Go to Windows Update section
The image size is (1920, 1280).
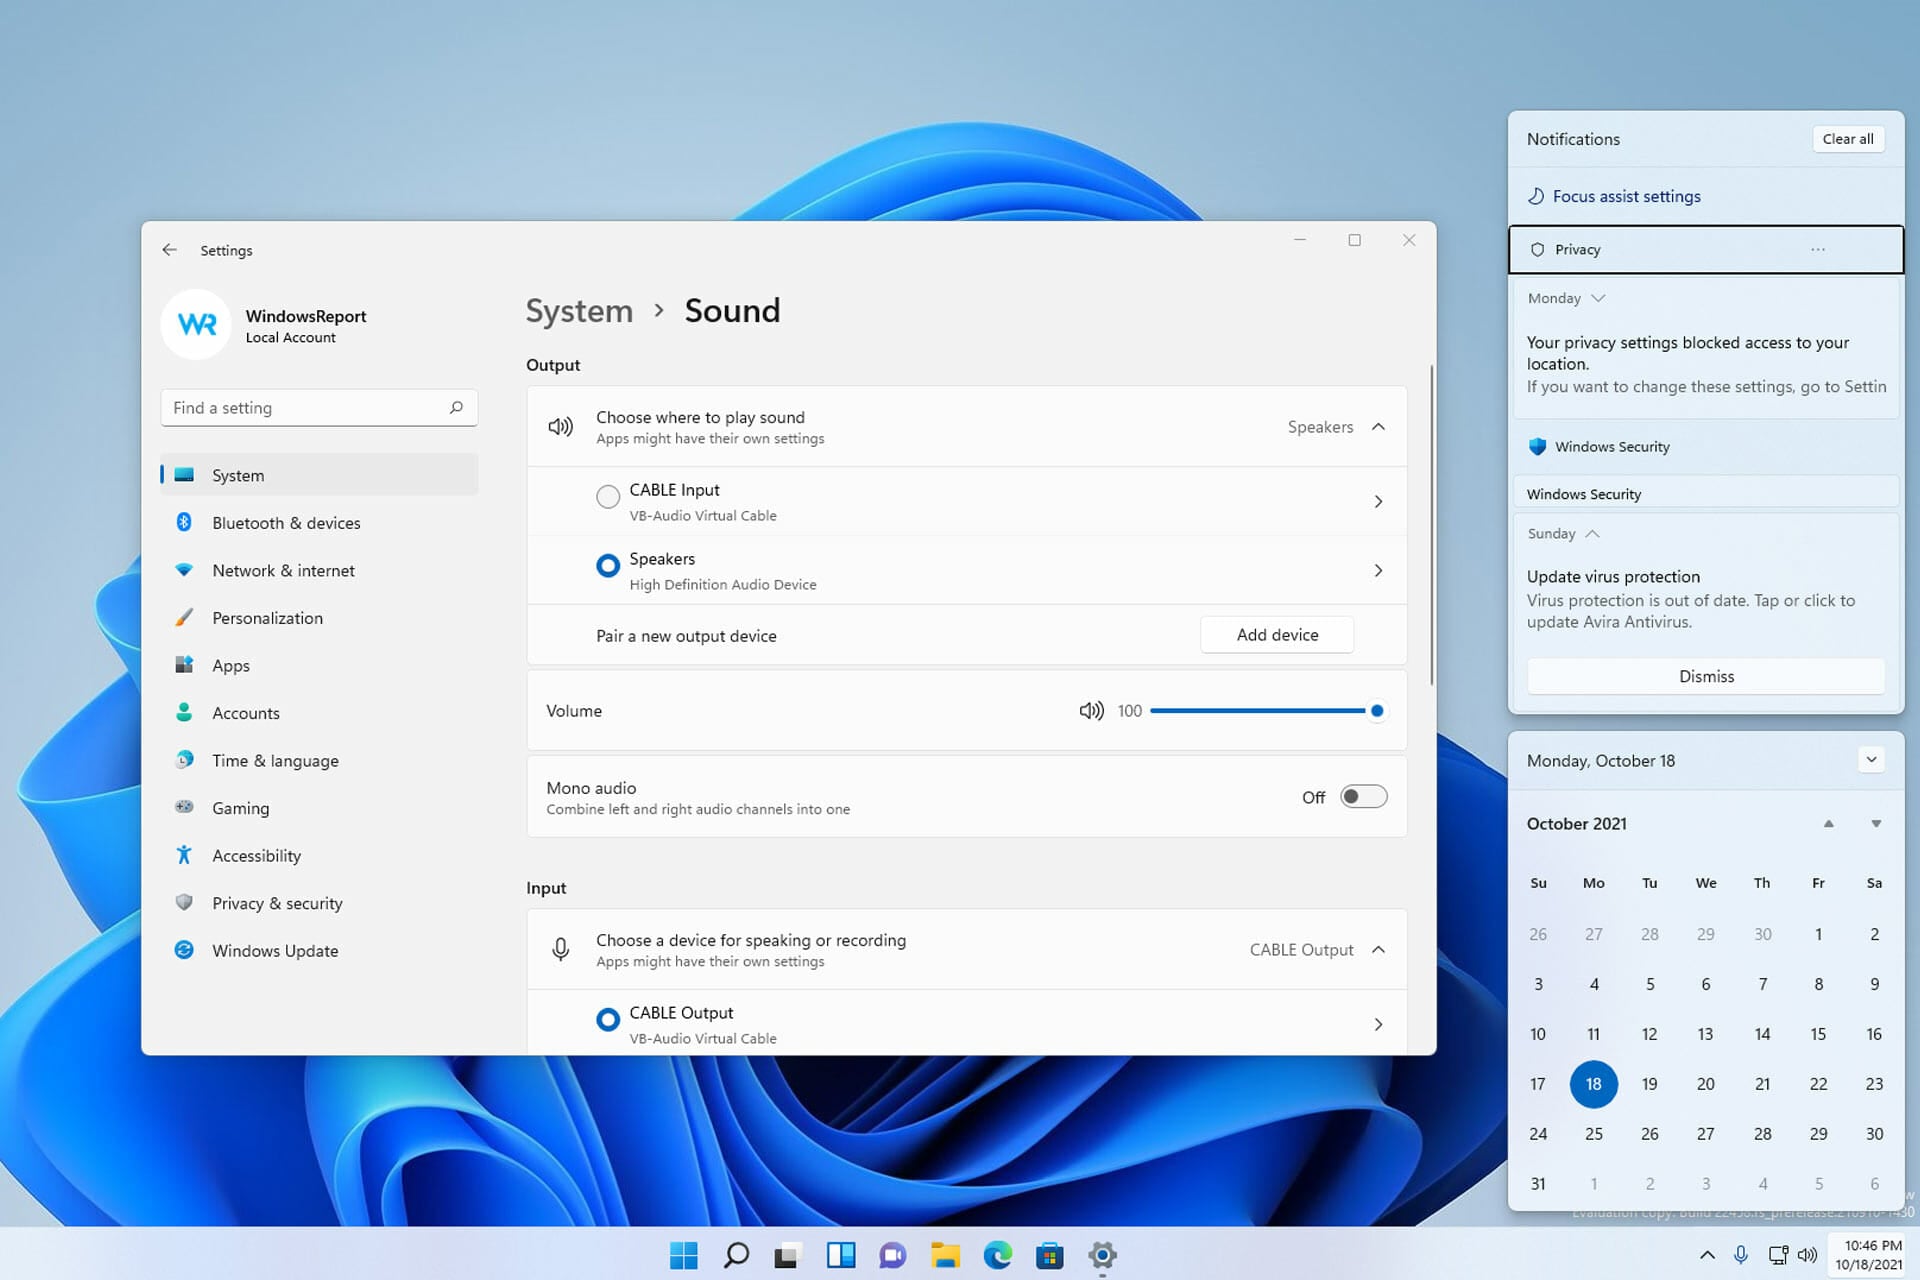pyautogui.click(x=275, y=951)
